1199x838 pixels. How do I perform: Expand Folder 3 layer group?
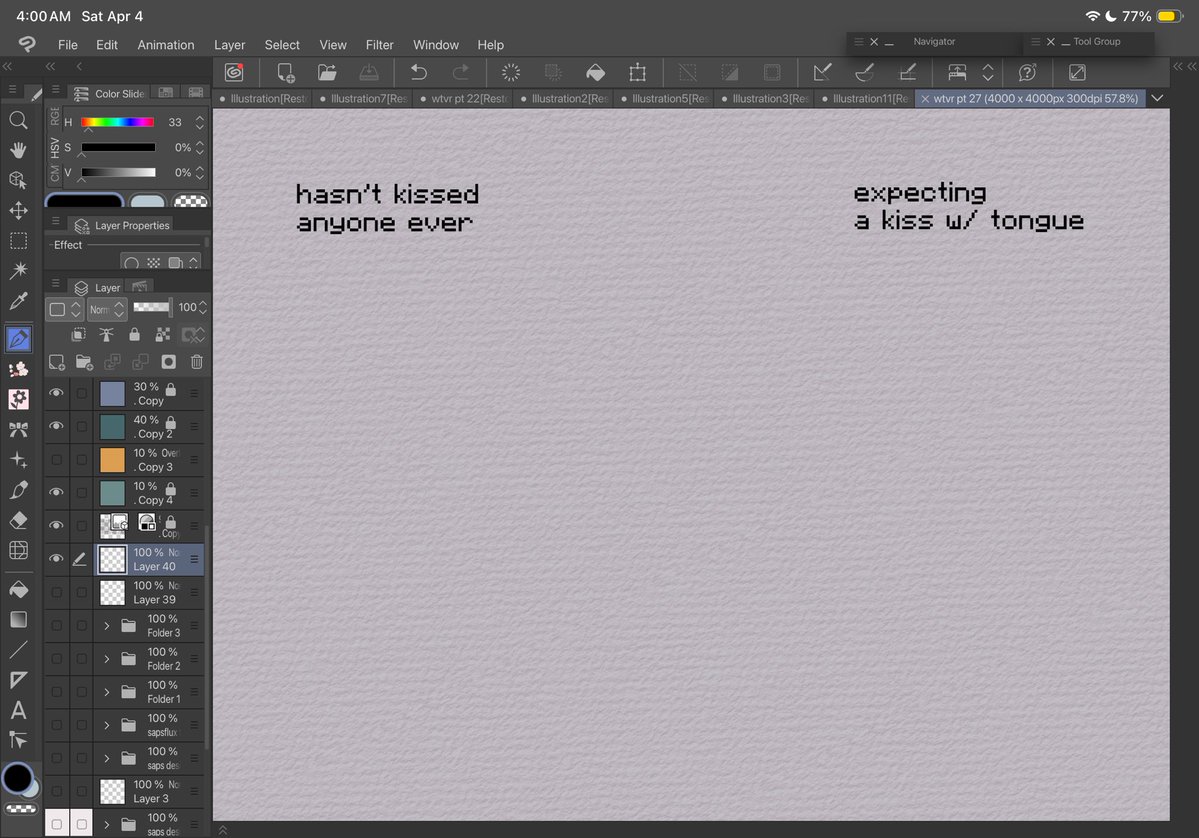click(106, 625)
